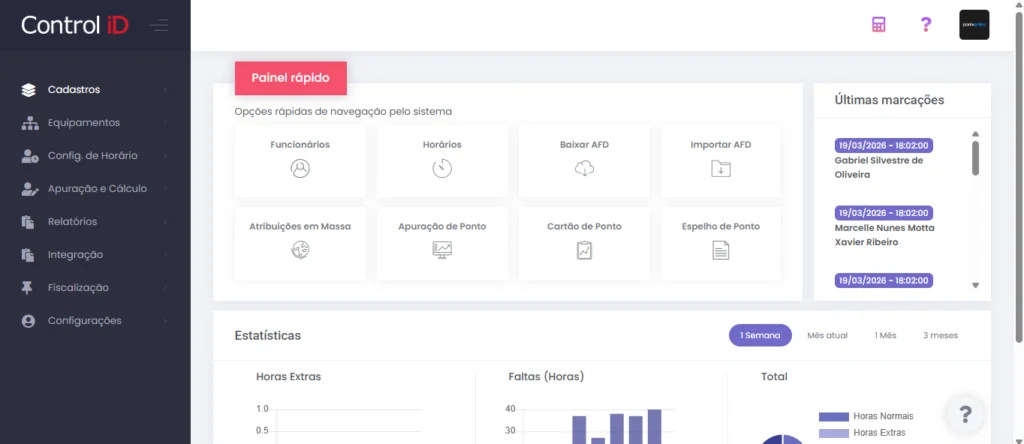Select the Configurações user icon
This screenshot has height=444, width=1024.
coord(27,321)
